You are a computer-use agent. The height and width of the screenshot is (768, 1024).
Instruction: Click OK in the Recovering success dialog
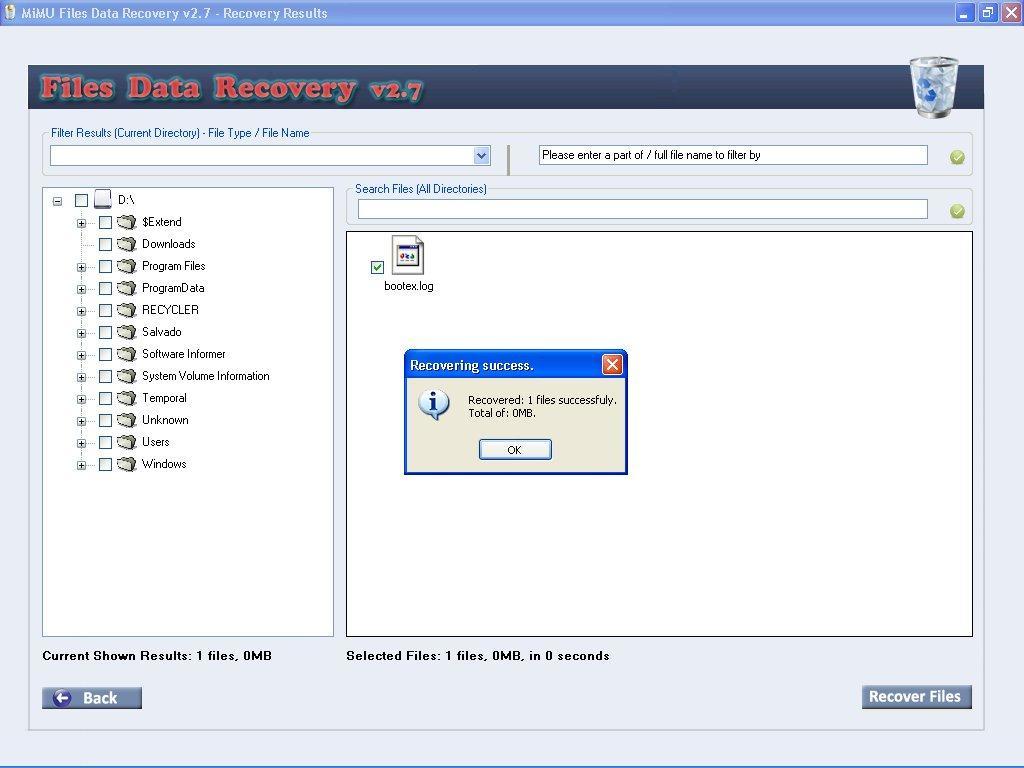(515, 450)
